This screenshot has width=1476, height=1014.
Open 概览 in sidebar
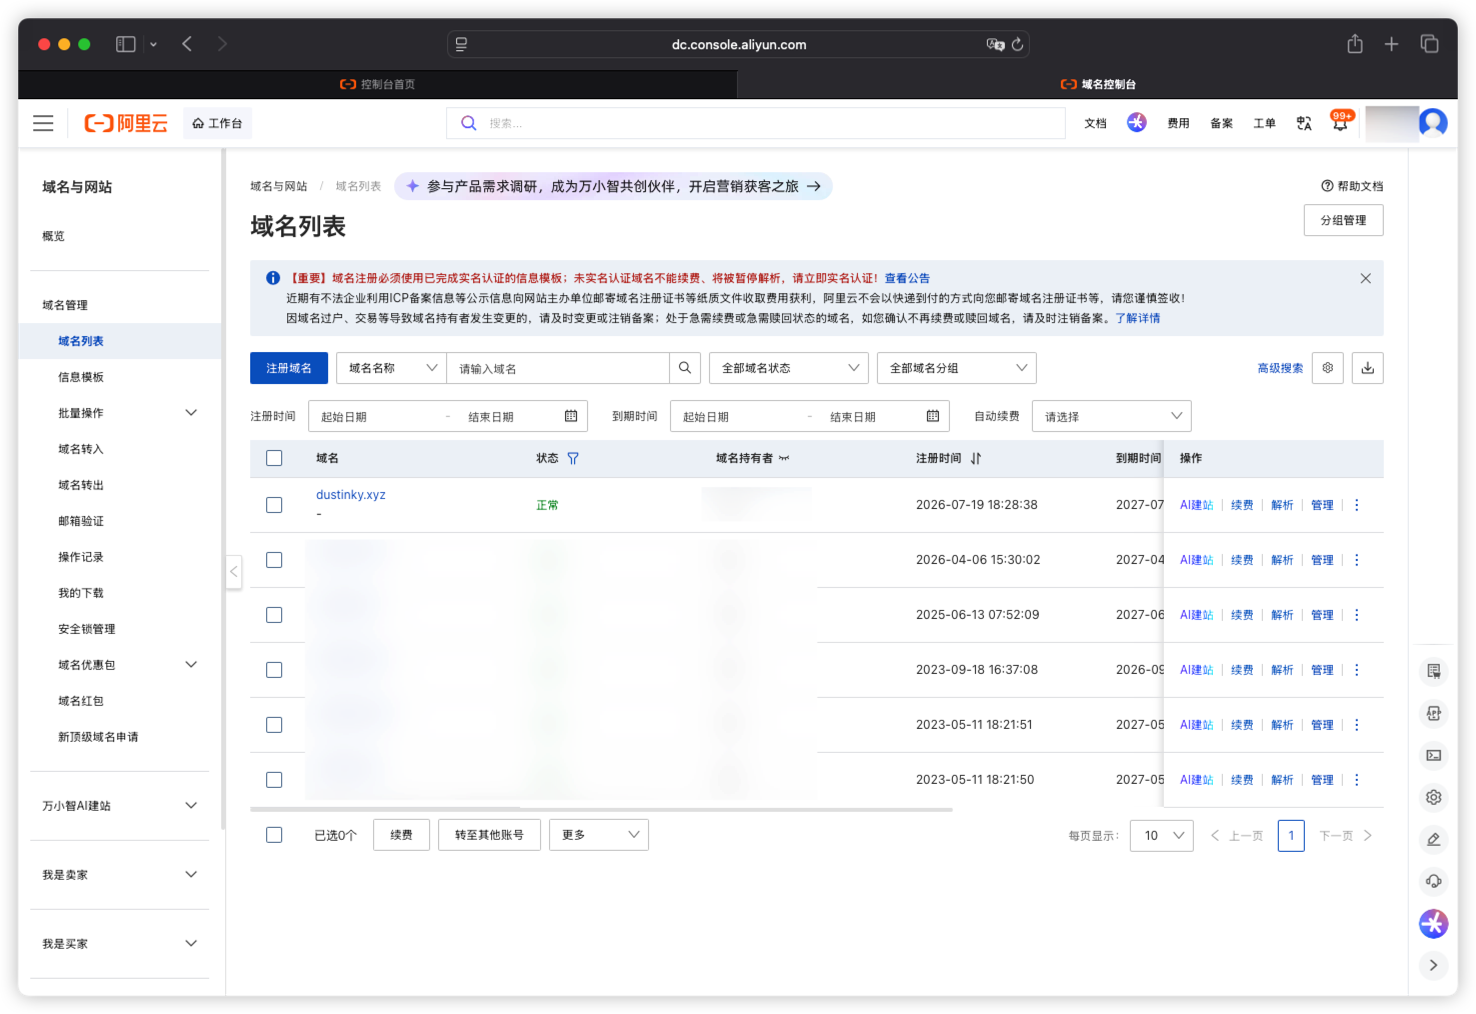tap(53, 236)
